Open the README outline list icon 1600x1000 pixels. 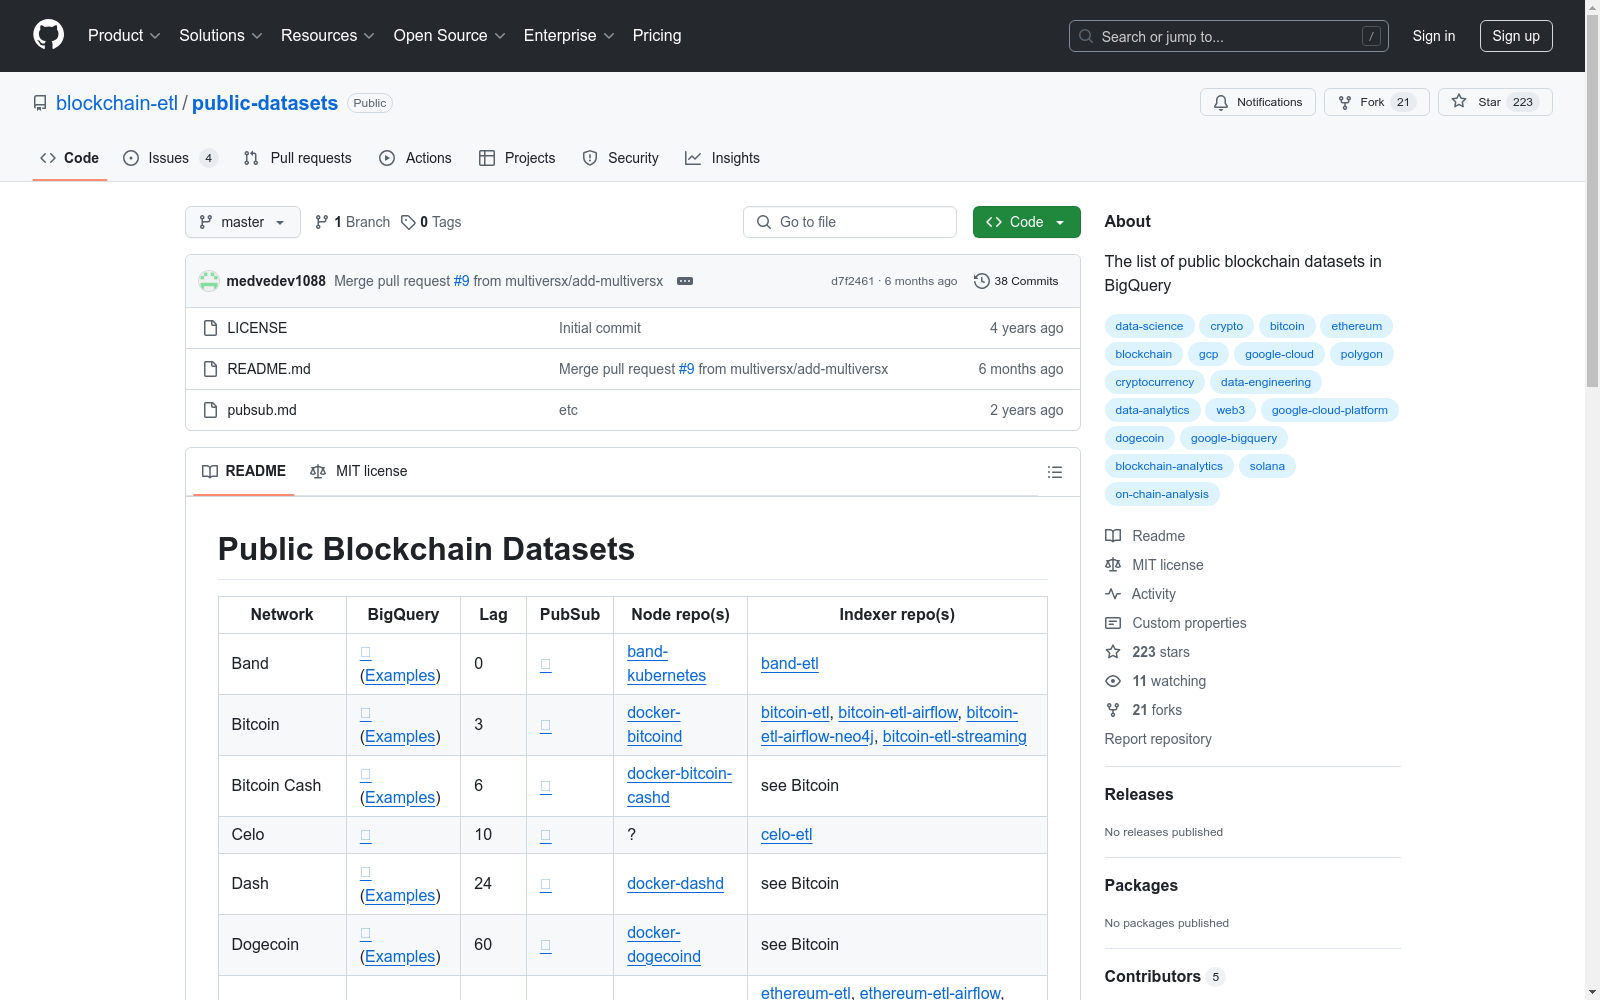point(1054,472)
